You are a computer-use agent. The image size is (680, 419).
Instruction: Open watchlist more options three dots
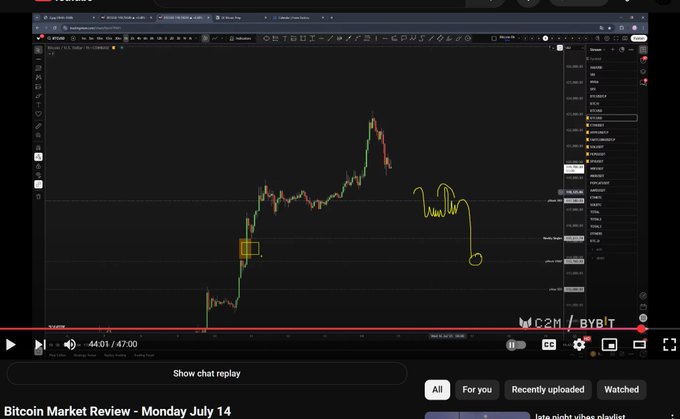point(631,49)
